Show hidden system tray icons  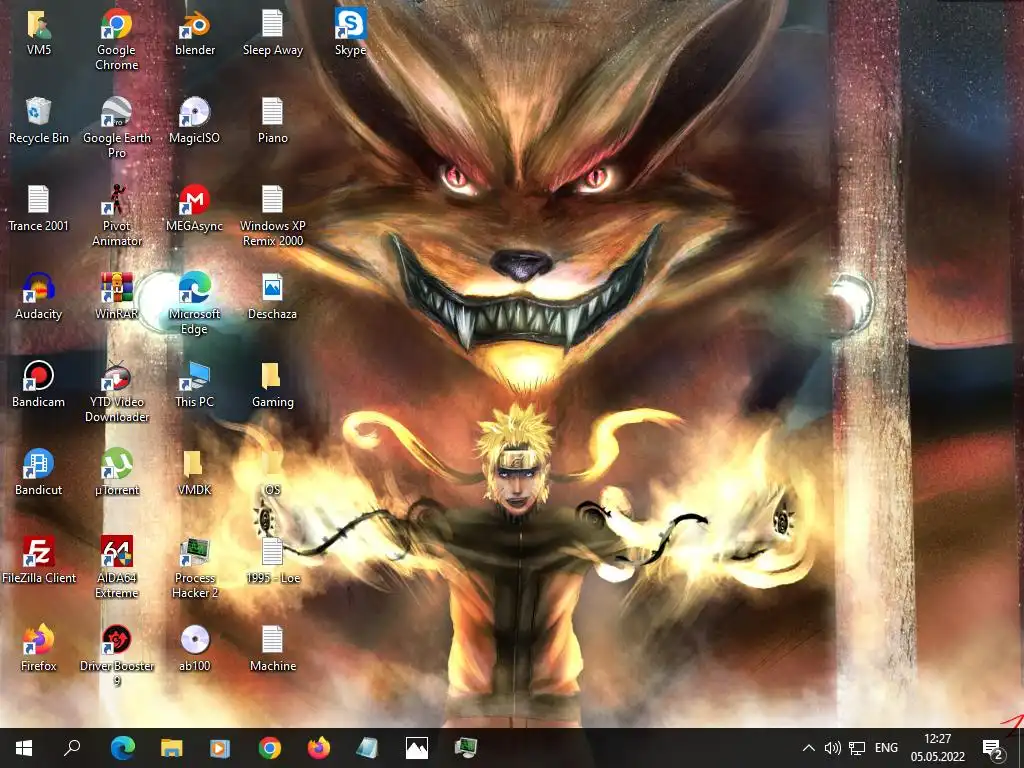(808, 748)
